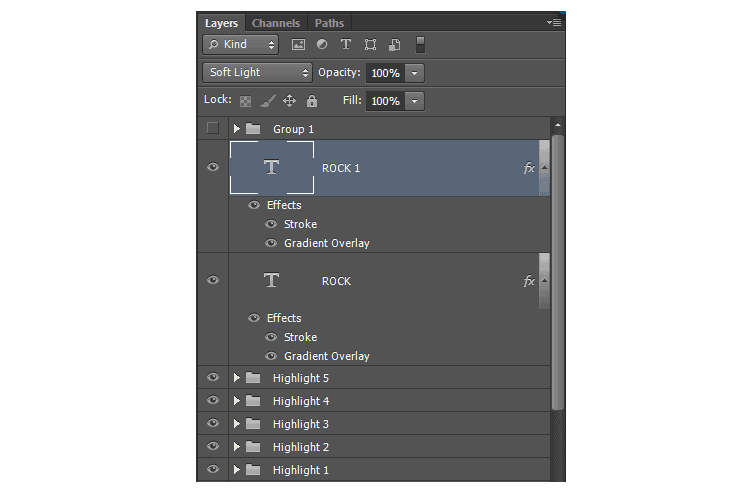Screen dimensions: 740x493
Task: Switch to the Channels tab
Action: click(x=276, y=23)
